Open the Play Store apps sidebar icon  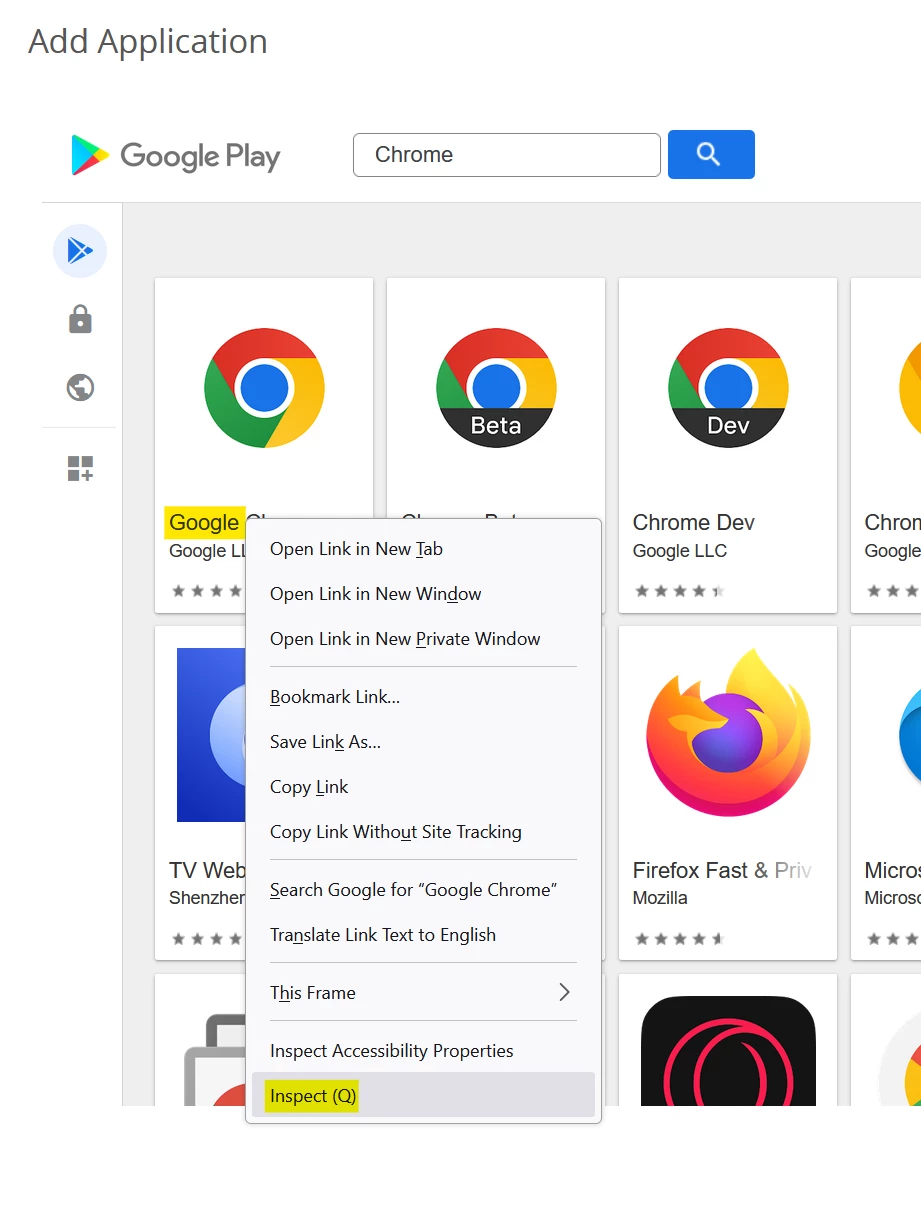click(x=80, y=251)
